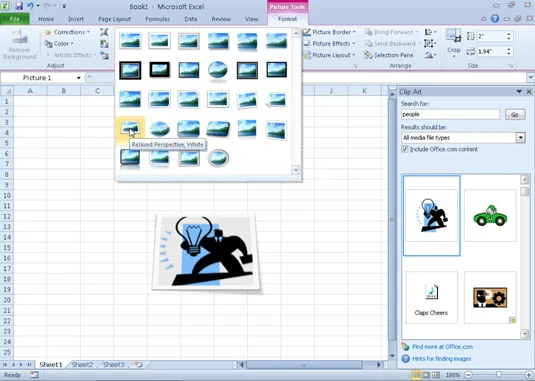Click the macro record icon in status bar
The width and height of the screenshot is (535, 381).
click(x=34, y=375)
